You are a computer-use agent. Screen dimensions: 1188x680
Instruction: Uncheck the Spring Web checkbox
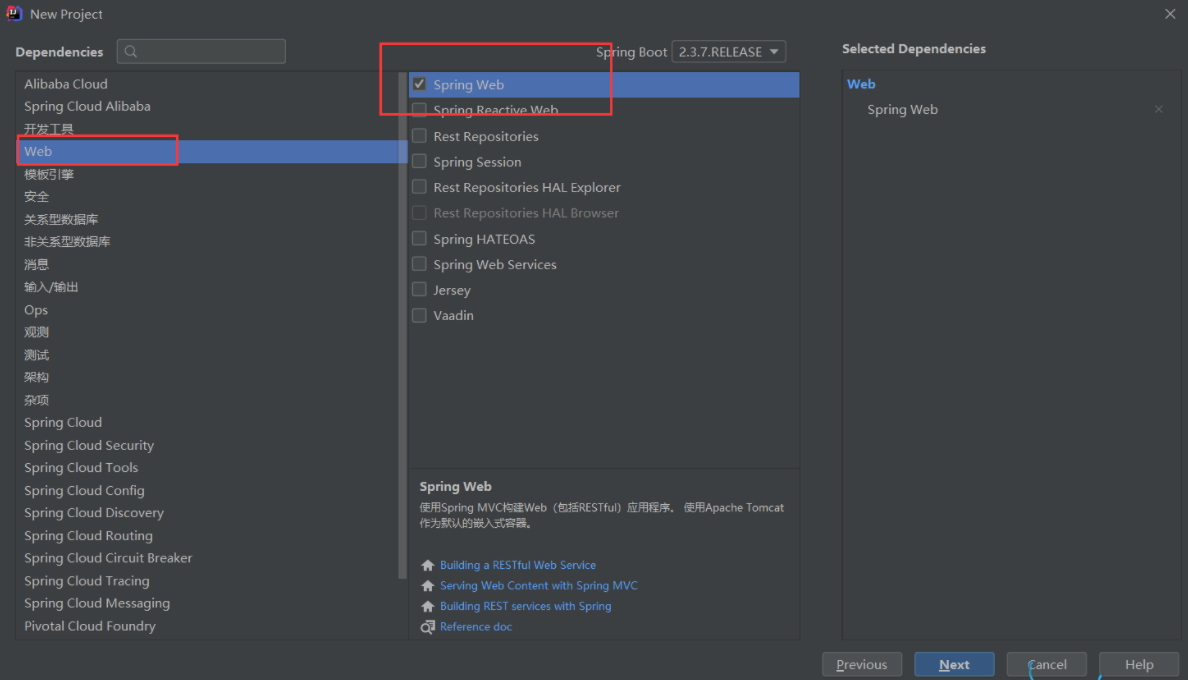point(419,84)
